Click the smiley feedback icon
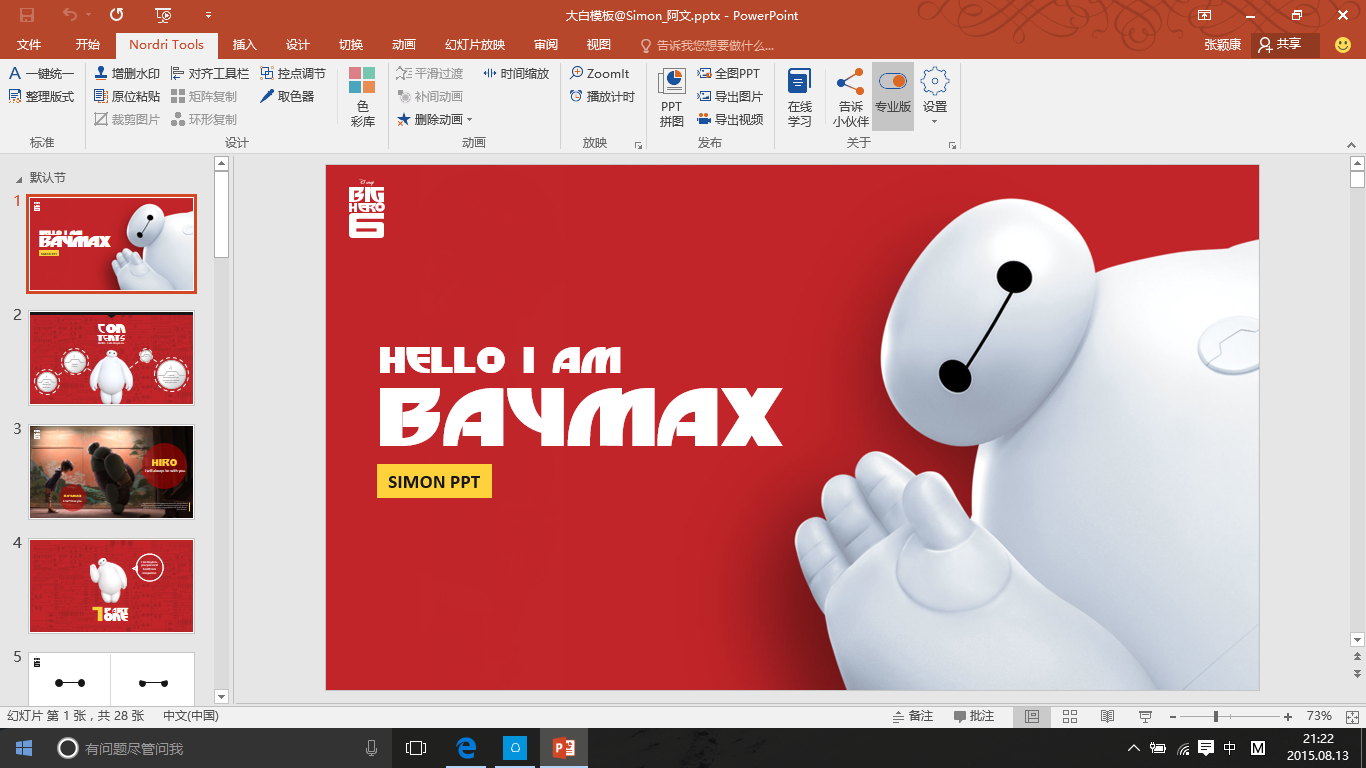 [x=1343, y=45]
